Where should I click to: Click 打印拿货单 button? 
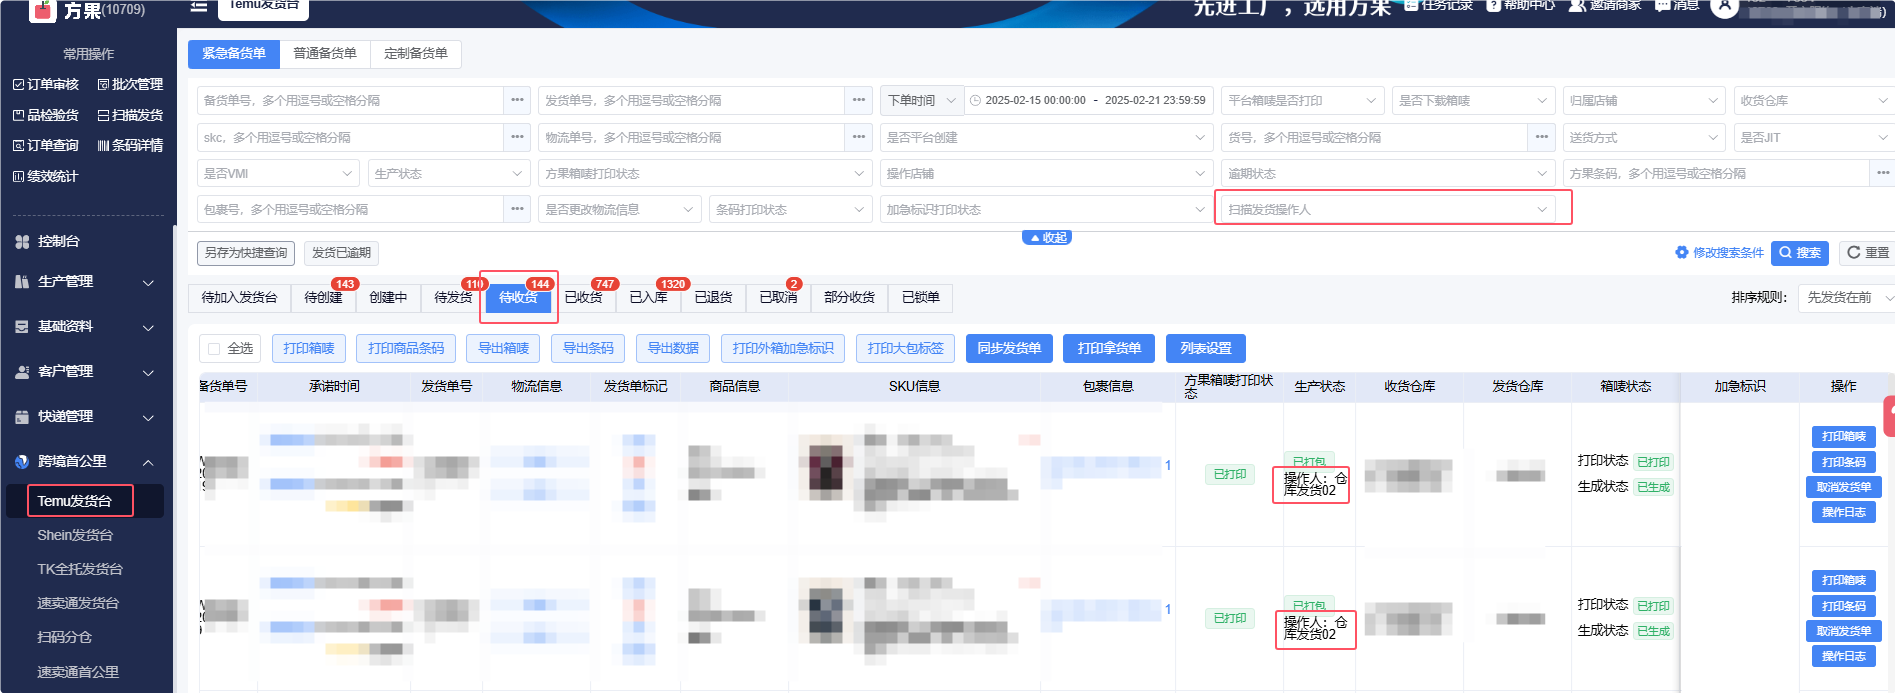tap(1109, 349)
